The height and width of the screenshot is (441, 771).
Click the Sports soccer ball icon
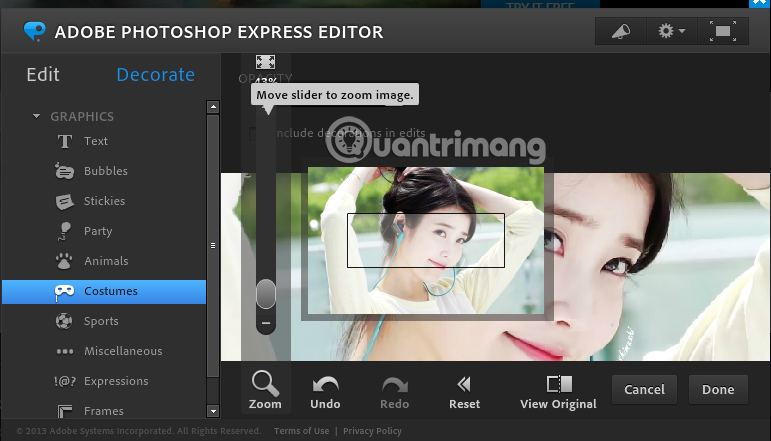click(64, 321)
